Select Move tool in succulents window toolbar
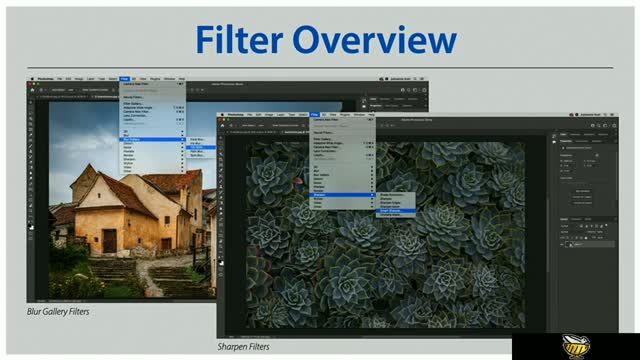The image size is (640, 360). pos(221,138)
